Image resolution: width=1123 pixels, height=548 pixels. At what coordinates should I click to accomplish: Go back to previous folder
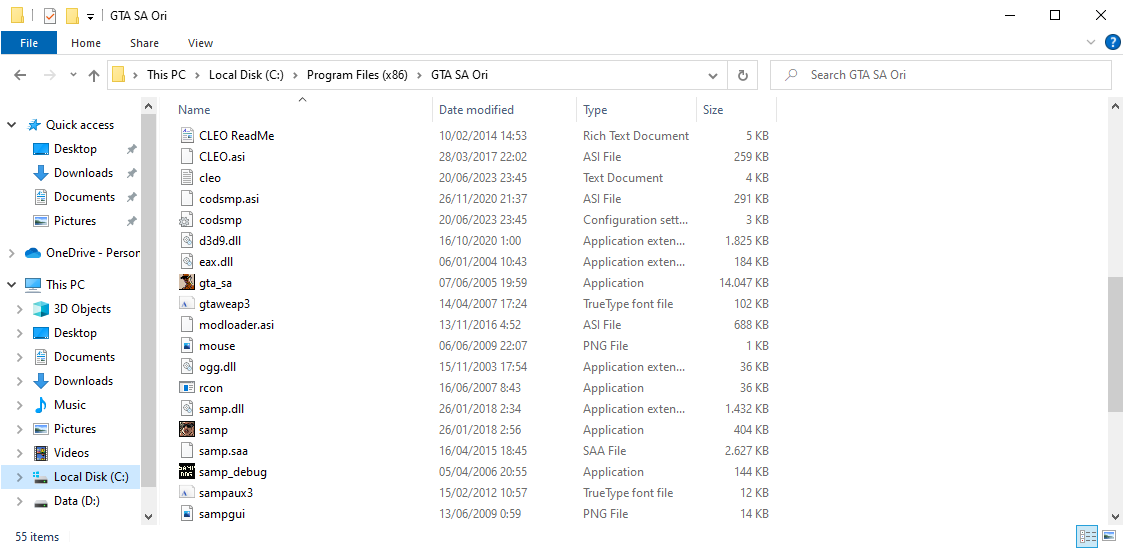point(20,74)
